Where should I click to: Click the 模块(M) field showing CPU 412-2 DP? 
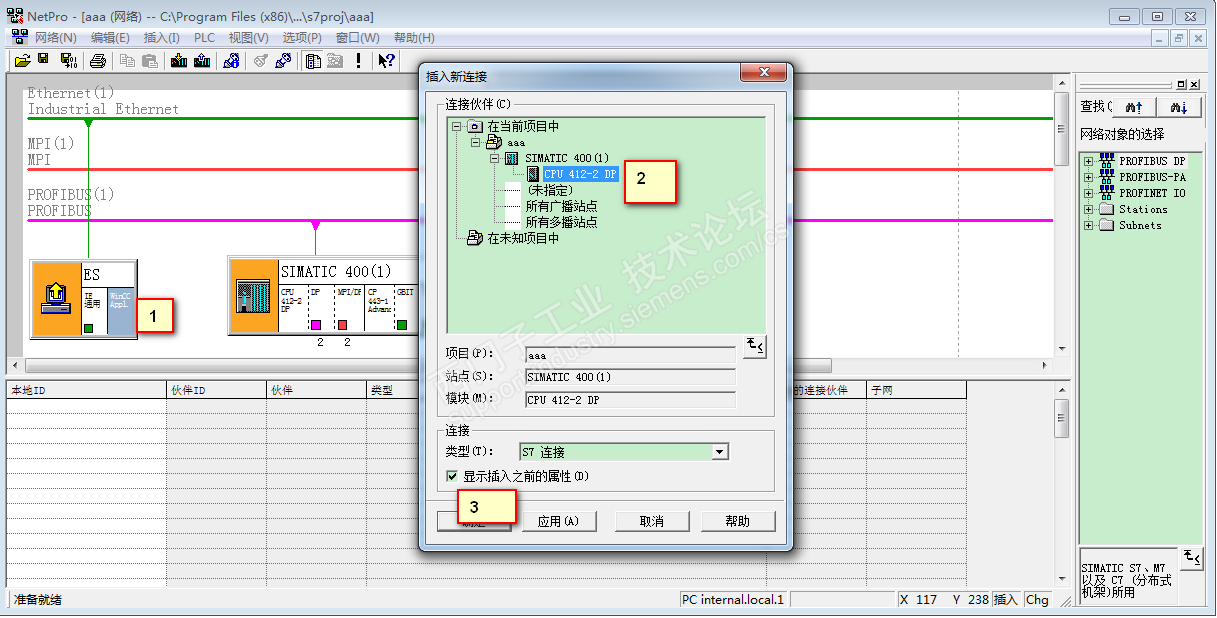click(x=630, y=399)
